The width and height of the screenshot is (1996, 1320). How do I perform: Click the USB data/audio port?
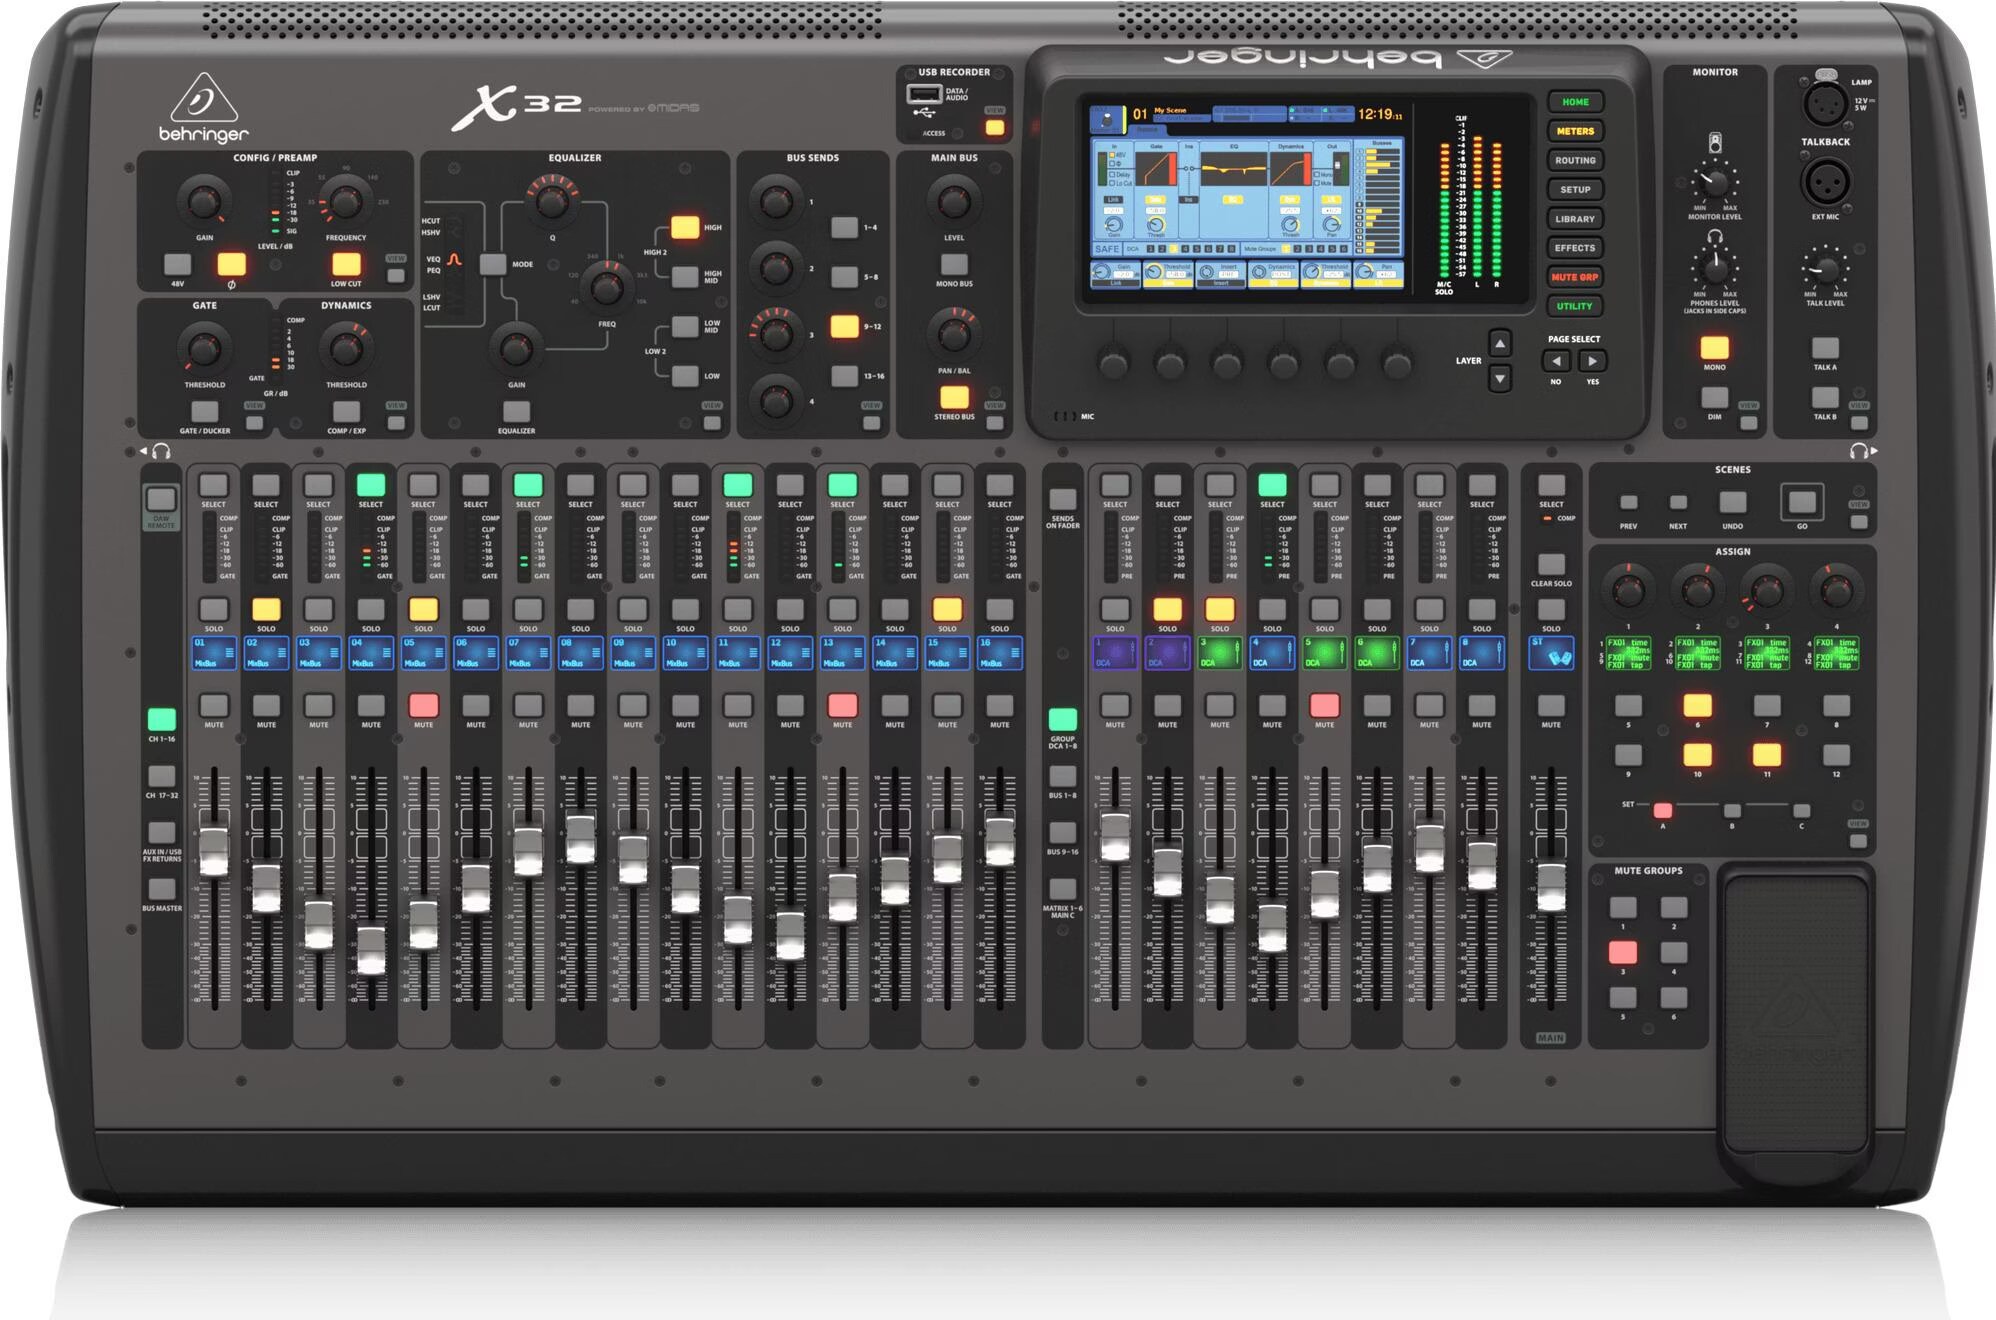[923, 94]
